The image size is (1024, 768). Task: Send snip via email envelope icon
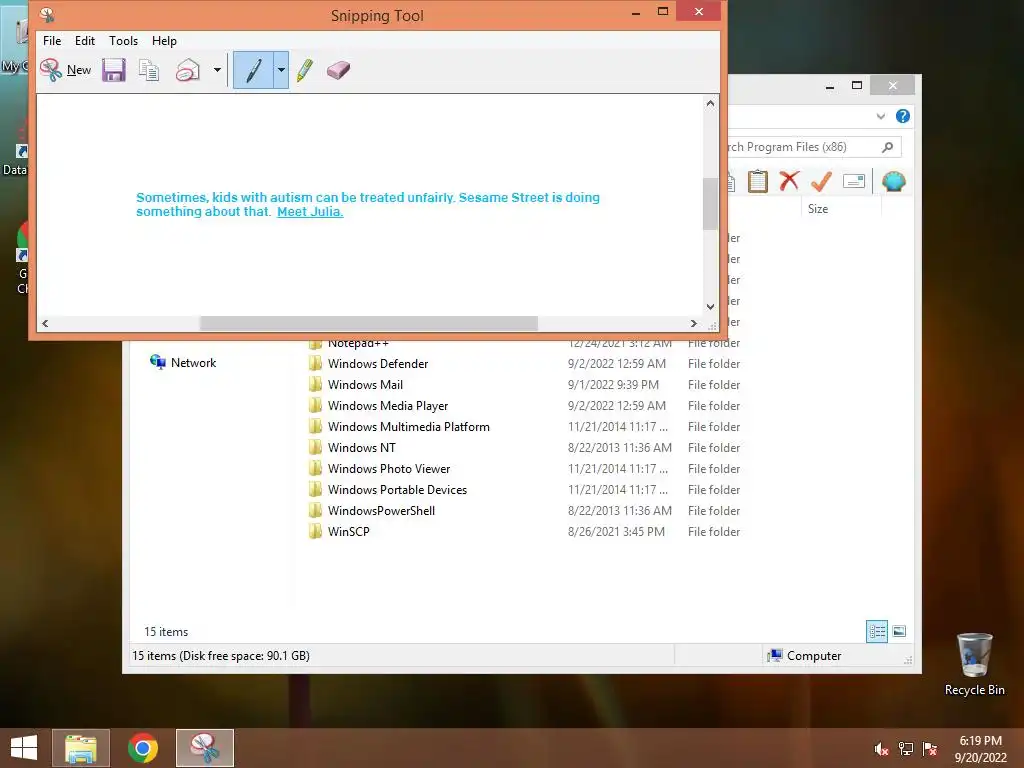tap(188, 70)
